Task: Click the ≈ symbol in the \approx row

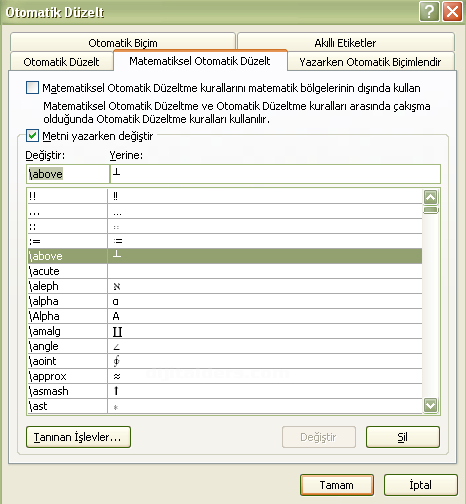Action: (117, 376)
